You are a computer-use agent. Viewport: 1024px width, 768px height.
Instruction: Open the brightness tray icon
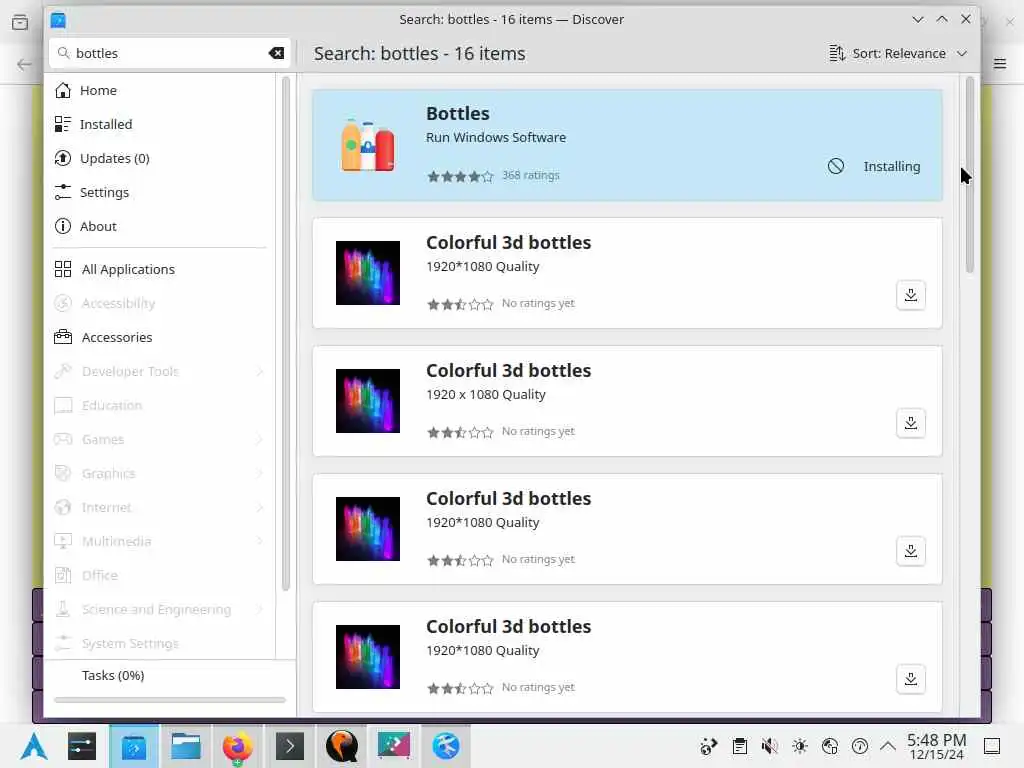[799, 746]
